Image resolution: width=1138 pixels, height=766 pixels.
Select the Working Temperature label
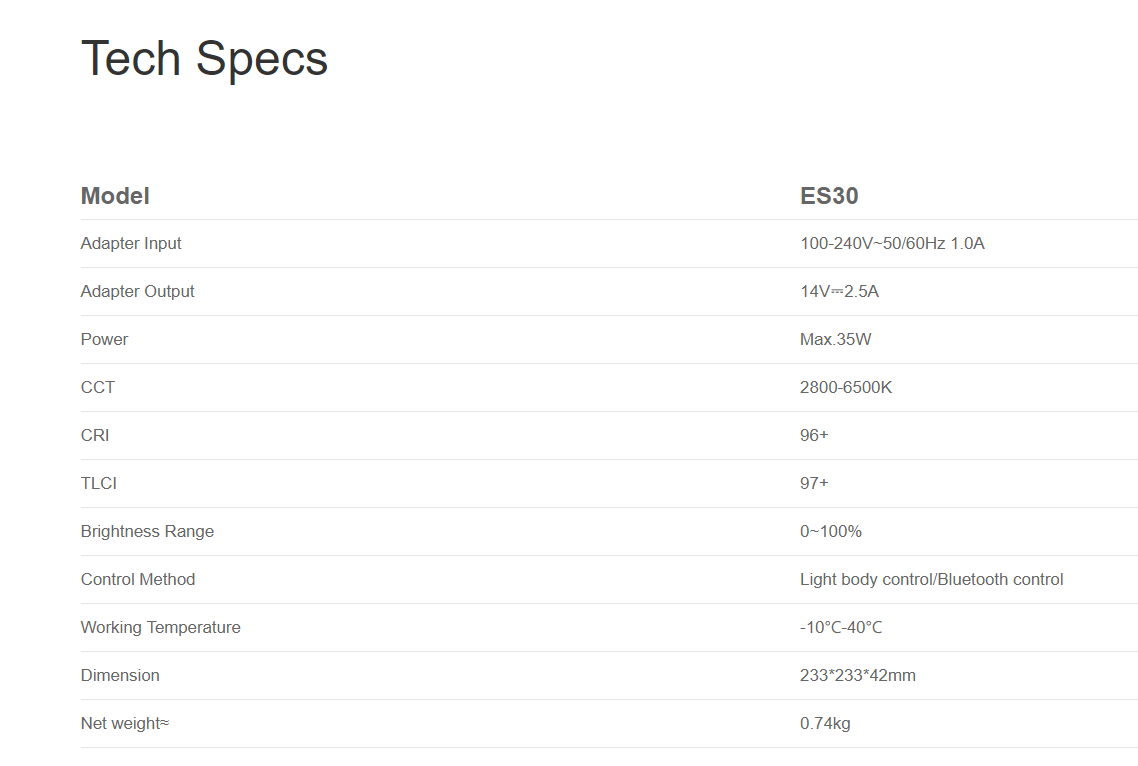(x=160, y=627)
